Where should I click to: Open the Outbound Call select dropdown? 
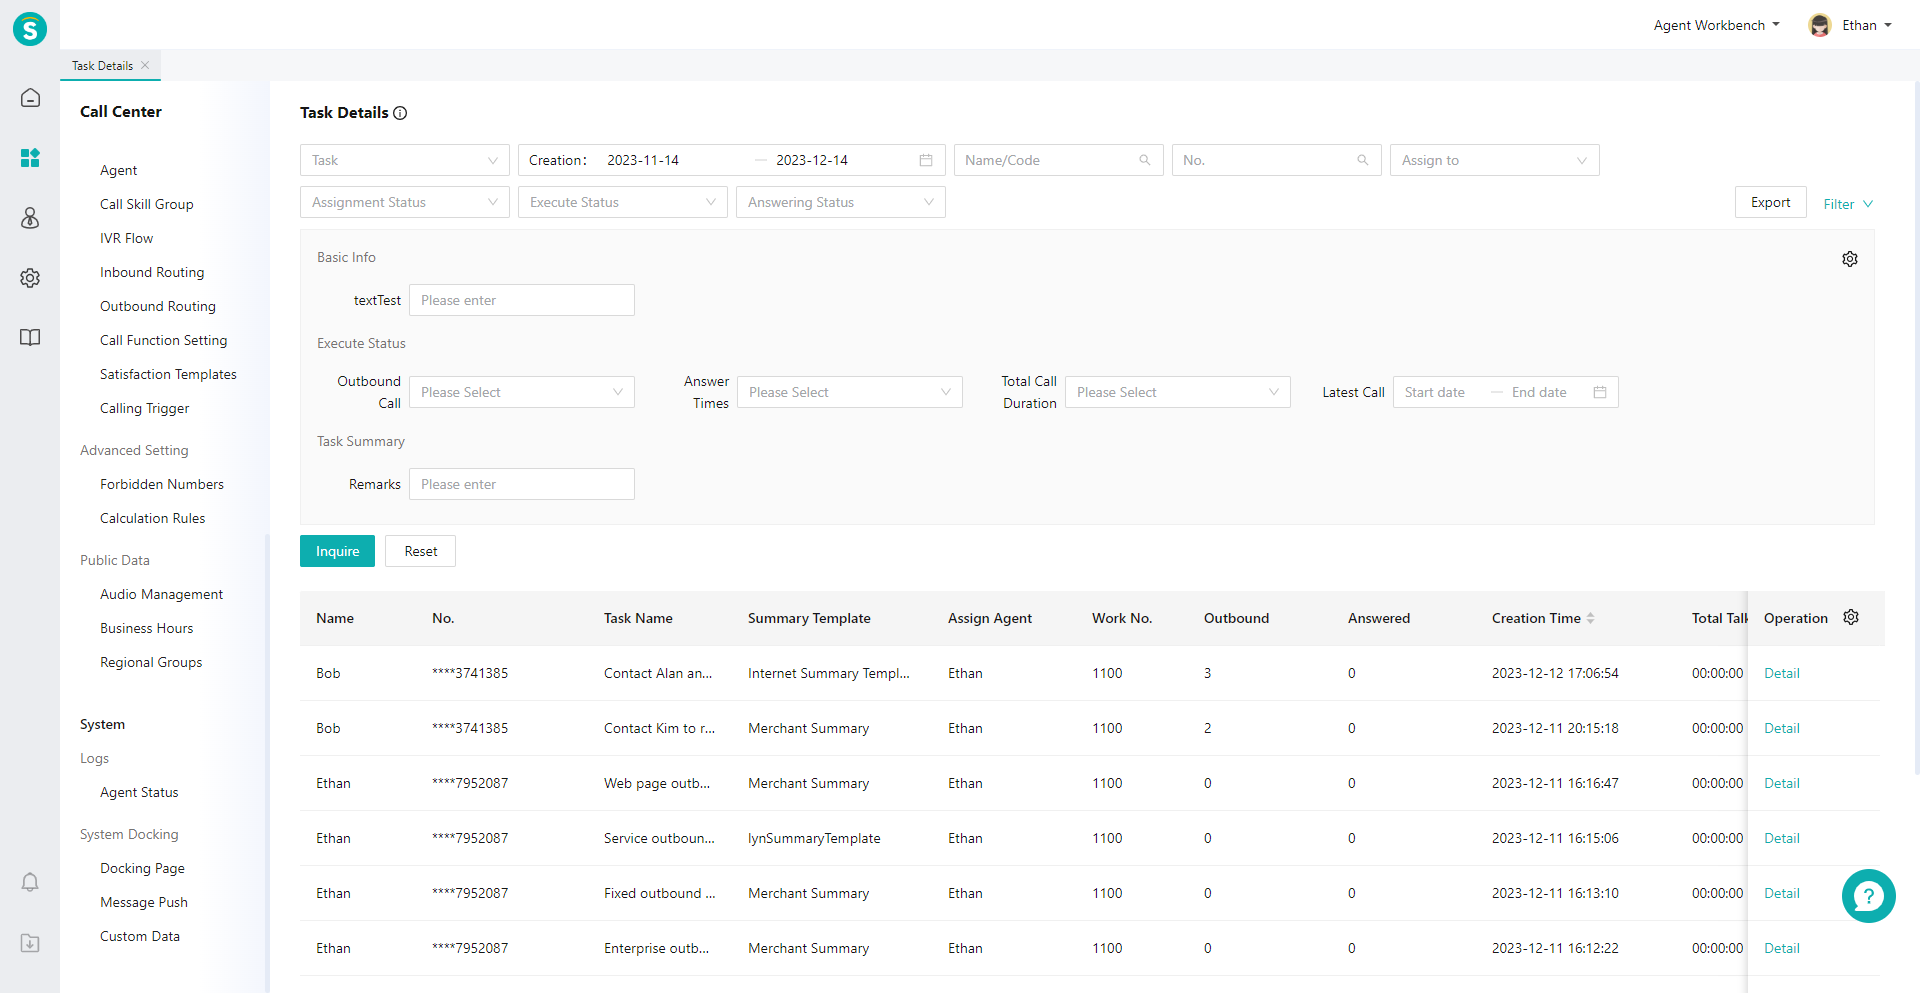click(522, 392)
